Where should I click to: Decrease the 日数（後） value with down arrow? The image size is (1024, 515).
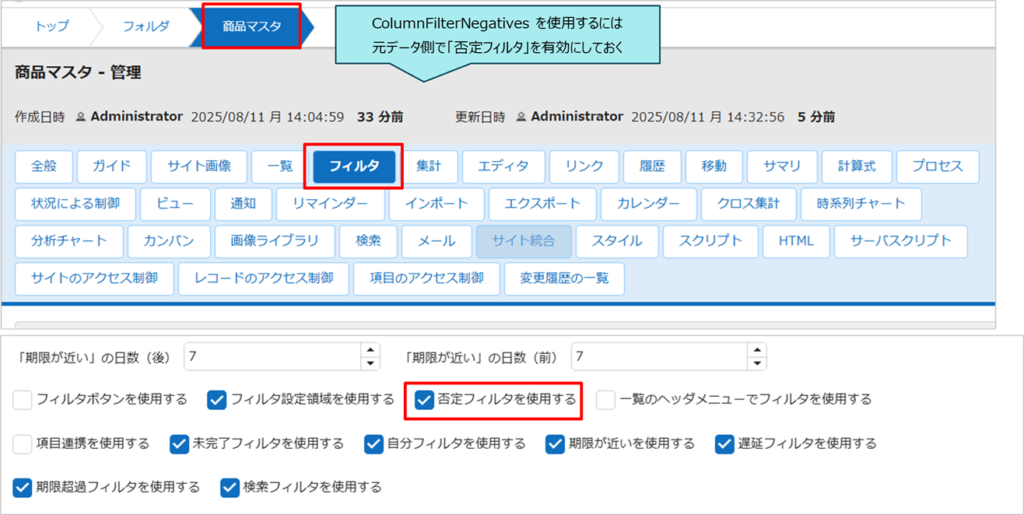click(370, 364)
